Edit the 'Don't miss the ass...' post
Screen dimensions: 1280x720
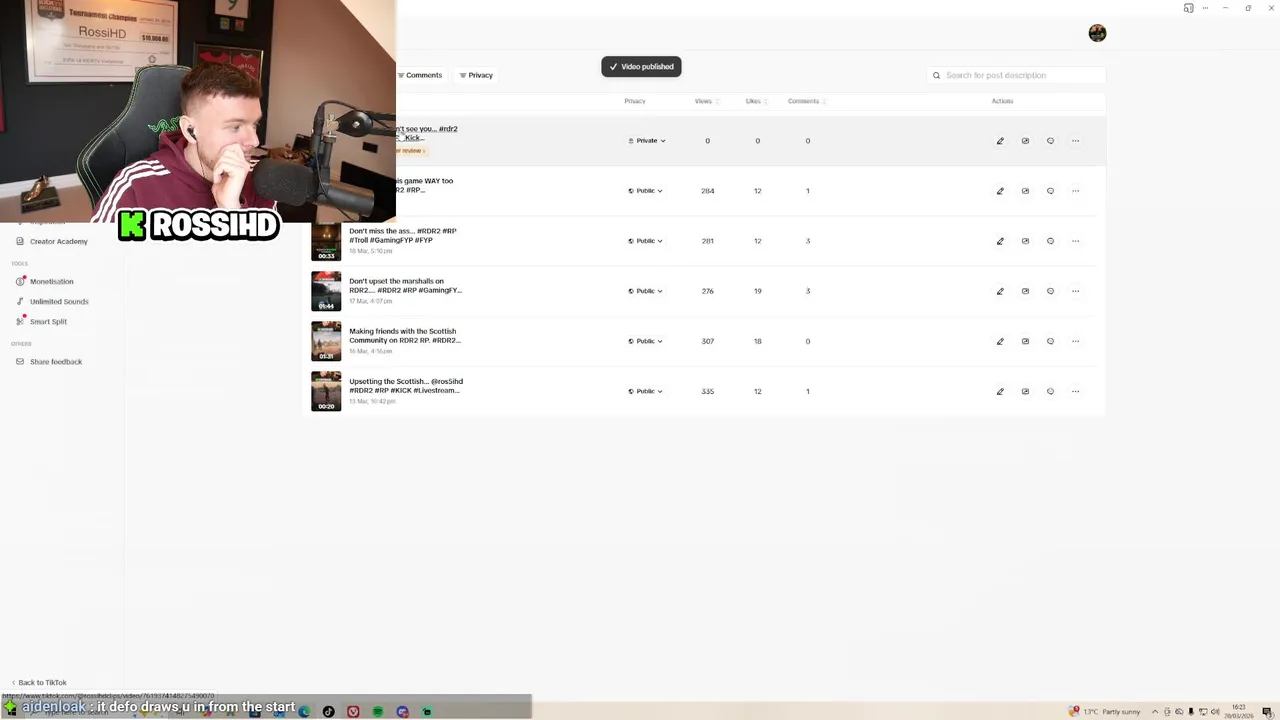coord(1000,241)
